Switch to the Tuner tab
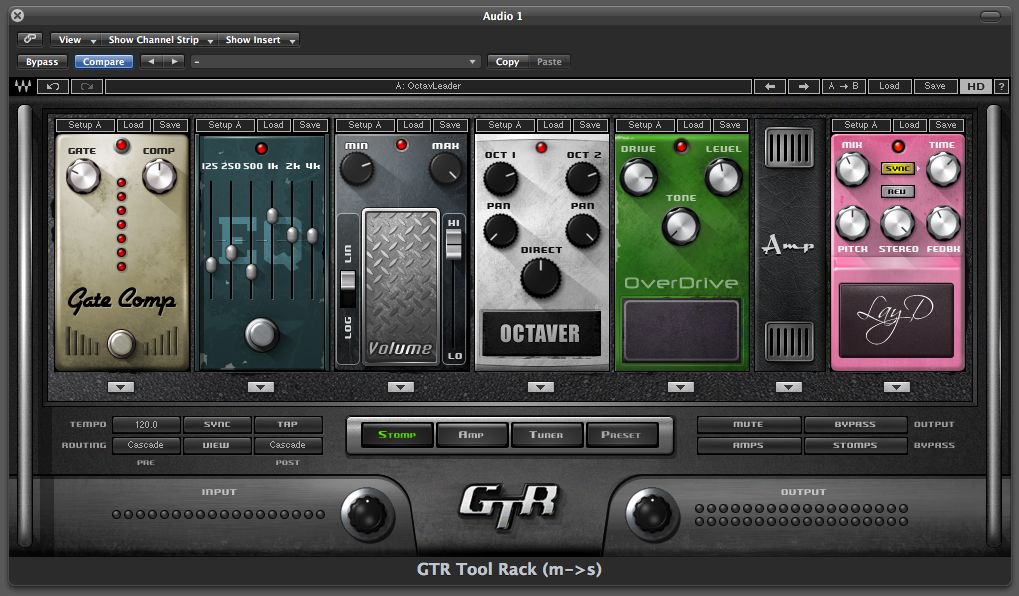 [x=546, y=435]
